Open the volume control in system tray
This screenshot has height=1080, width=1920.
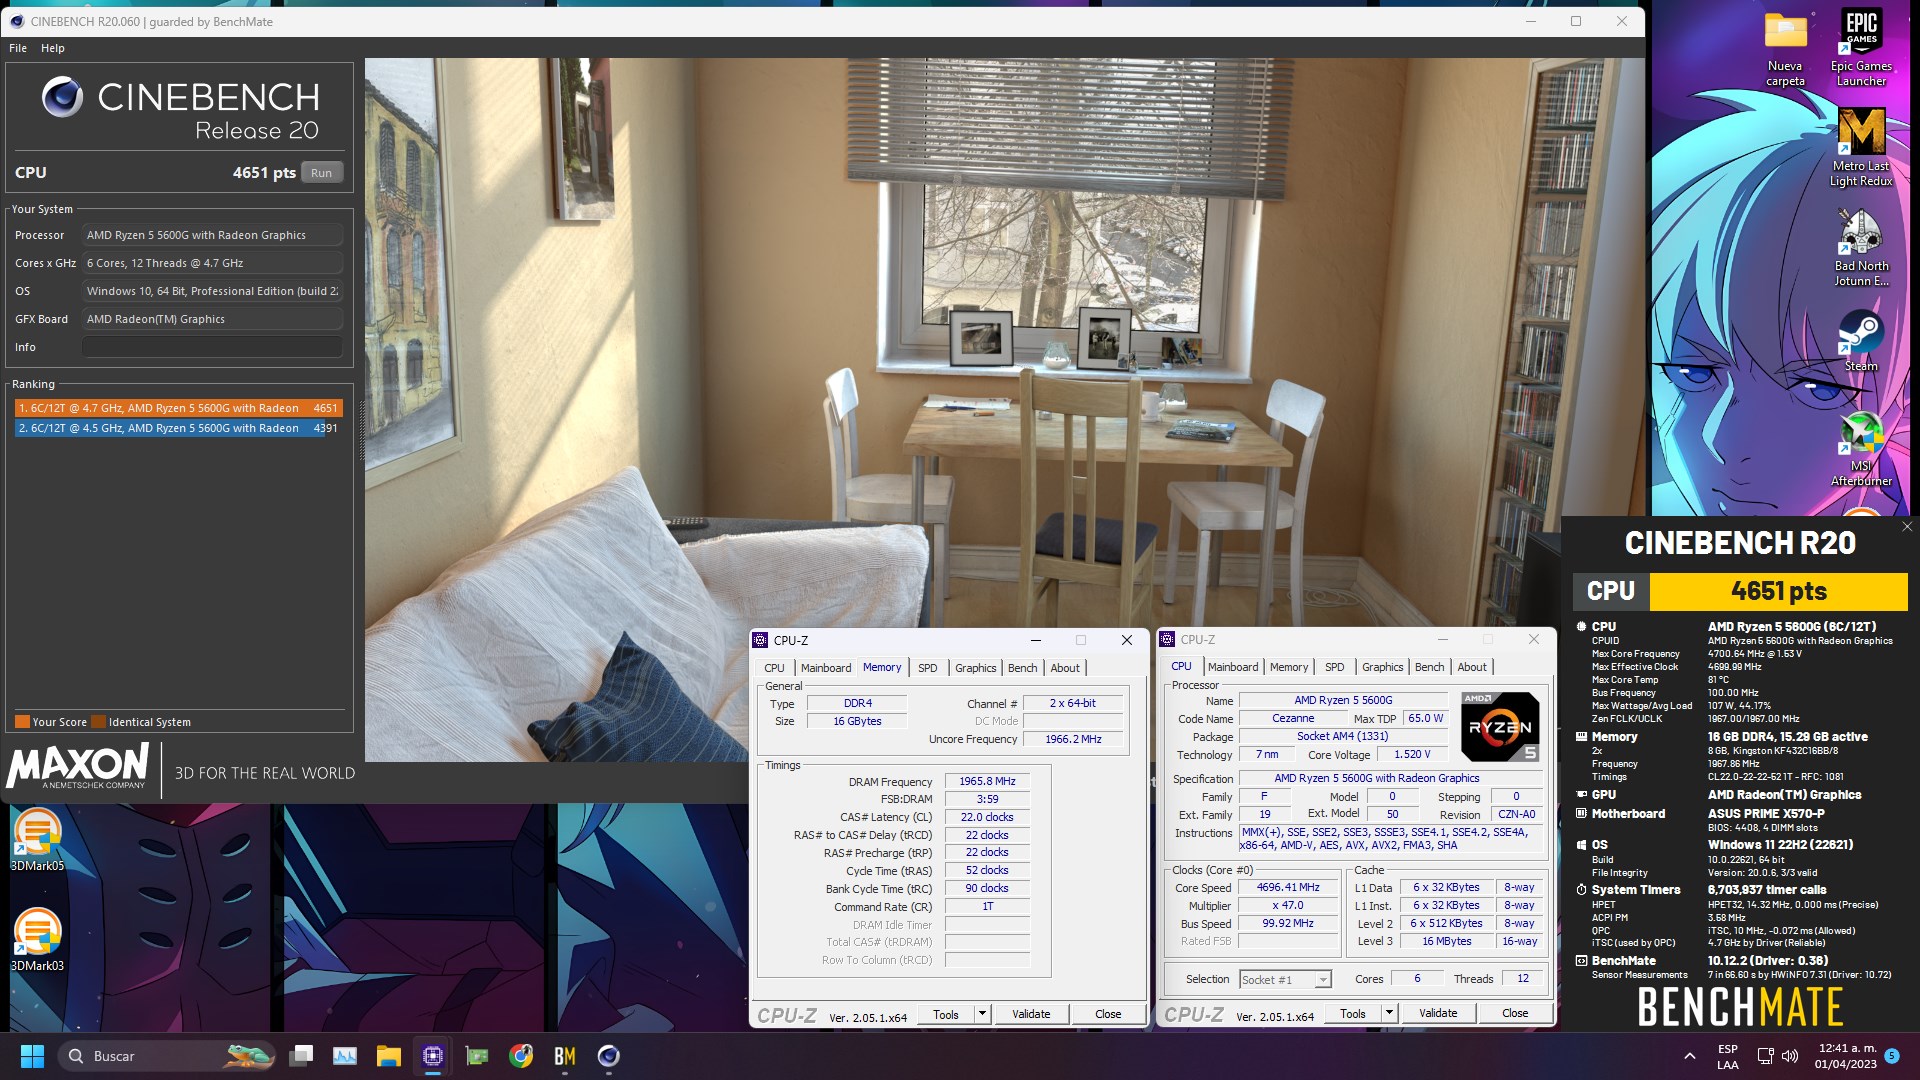coord(1790,1056)
